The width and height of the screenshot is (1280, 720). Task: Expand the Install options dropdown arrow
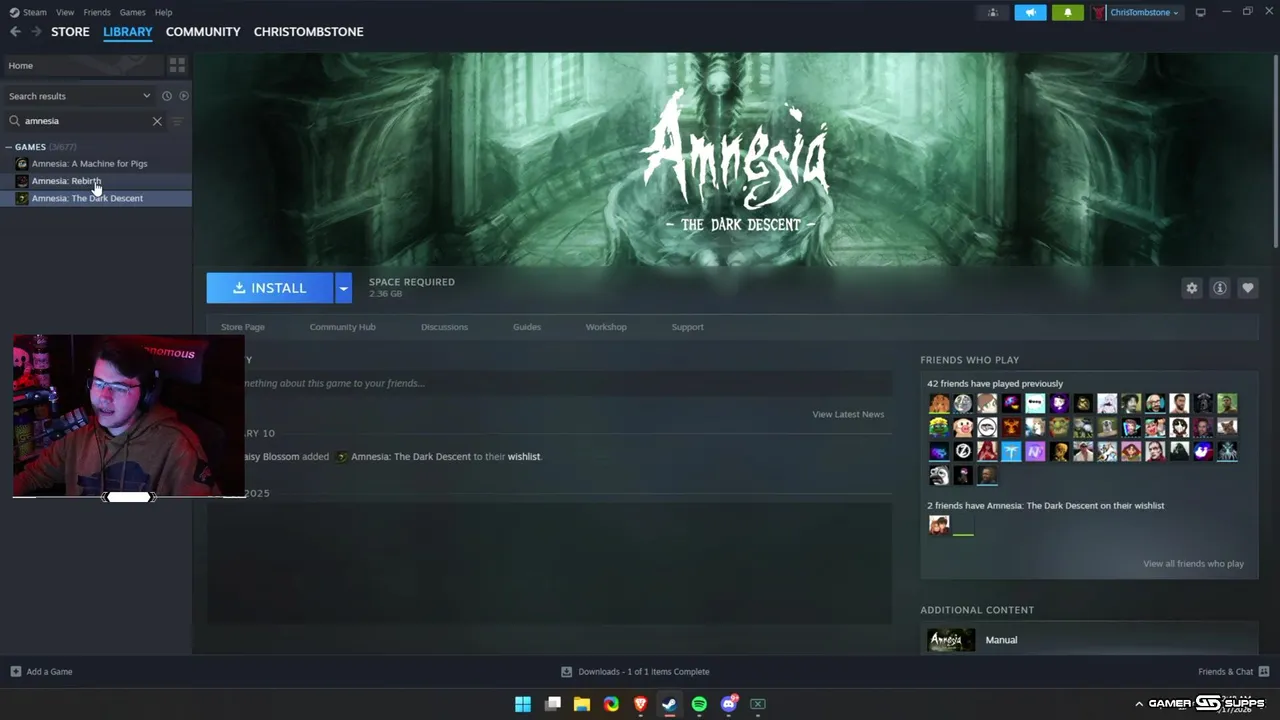pos(343,288)
